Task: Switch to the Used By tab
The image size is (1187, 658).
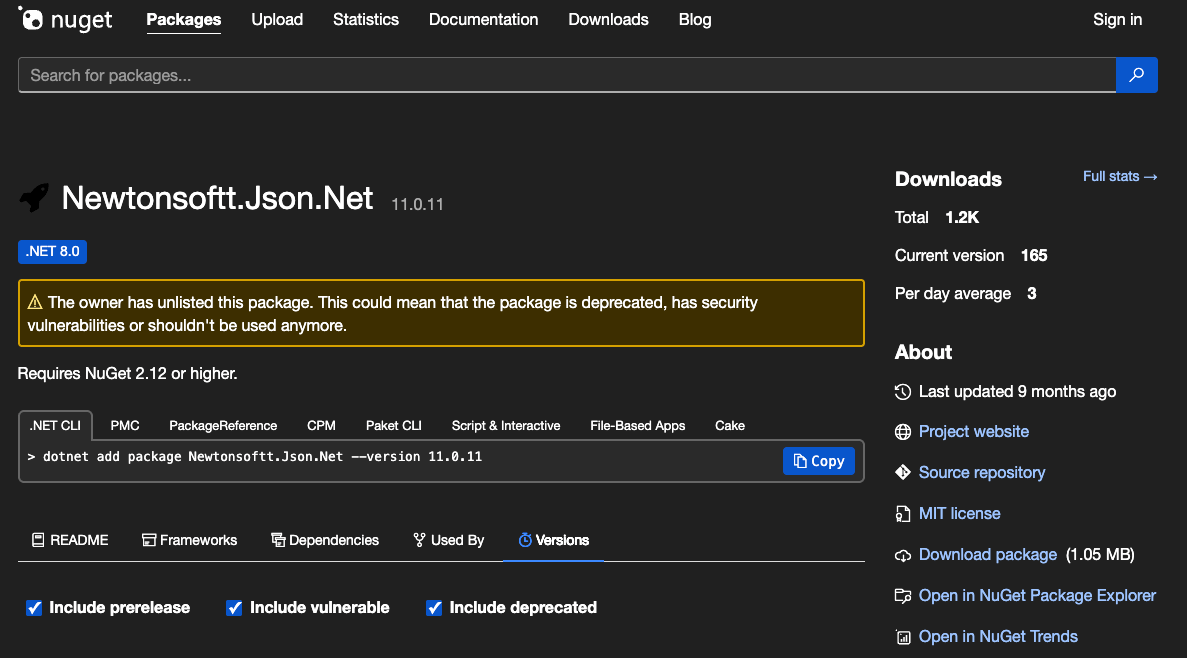Action: (x=448, y=540)
